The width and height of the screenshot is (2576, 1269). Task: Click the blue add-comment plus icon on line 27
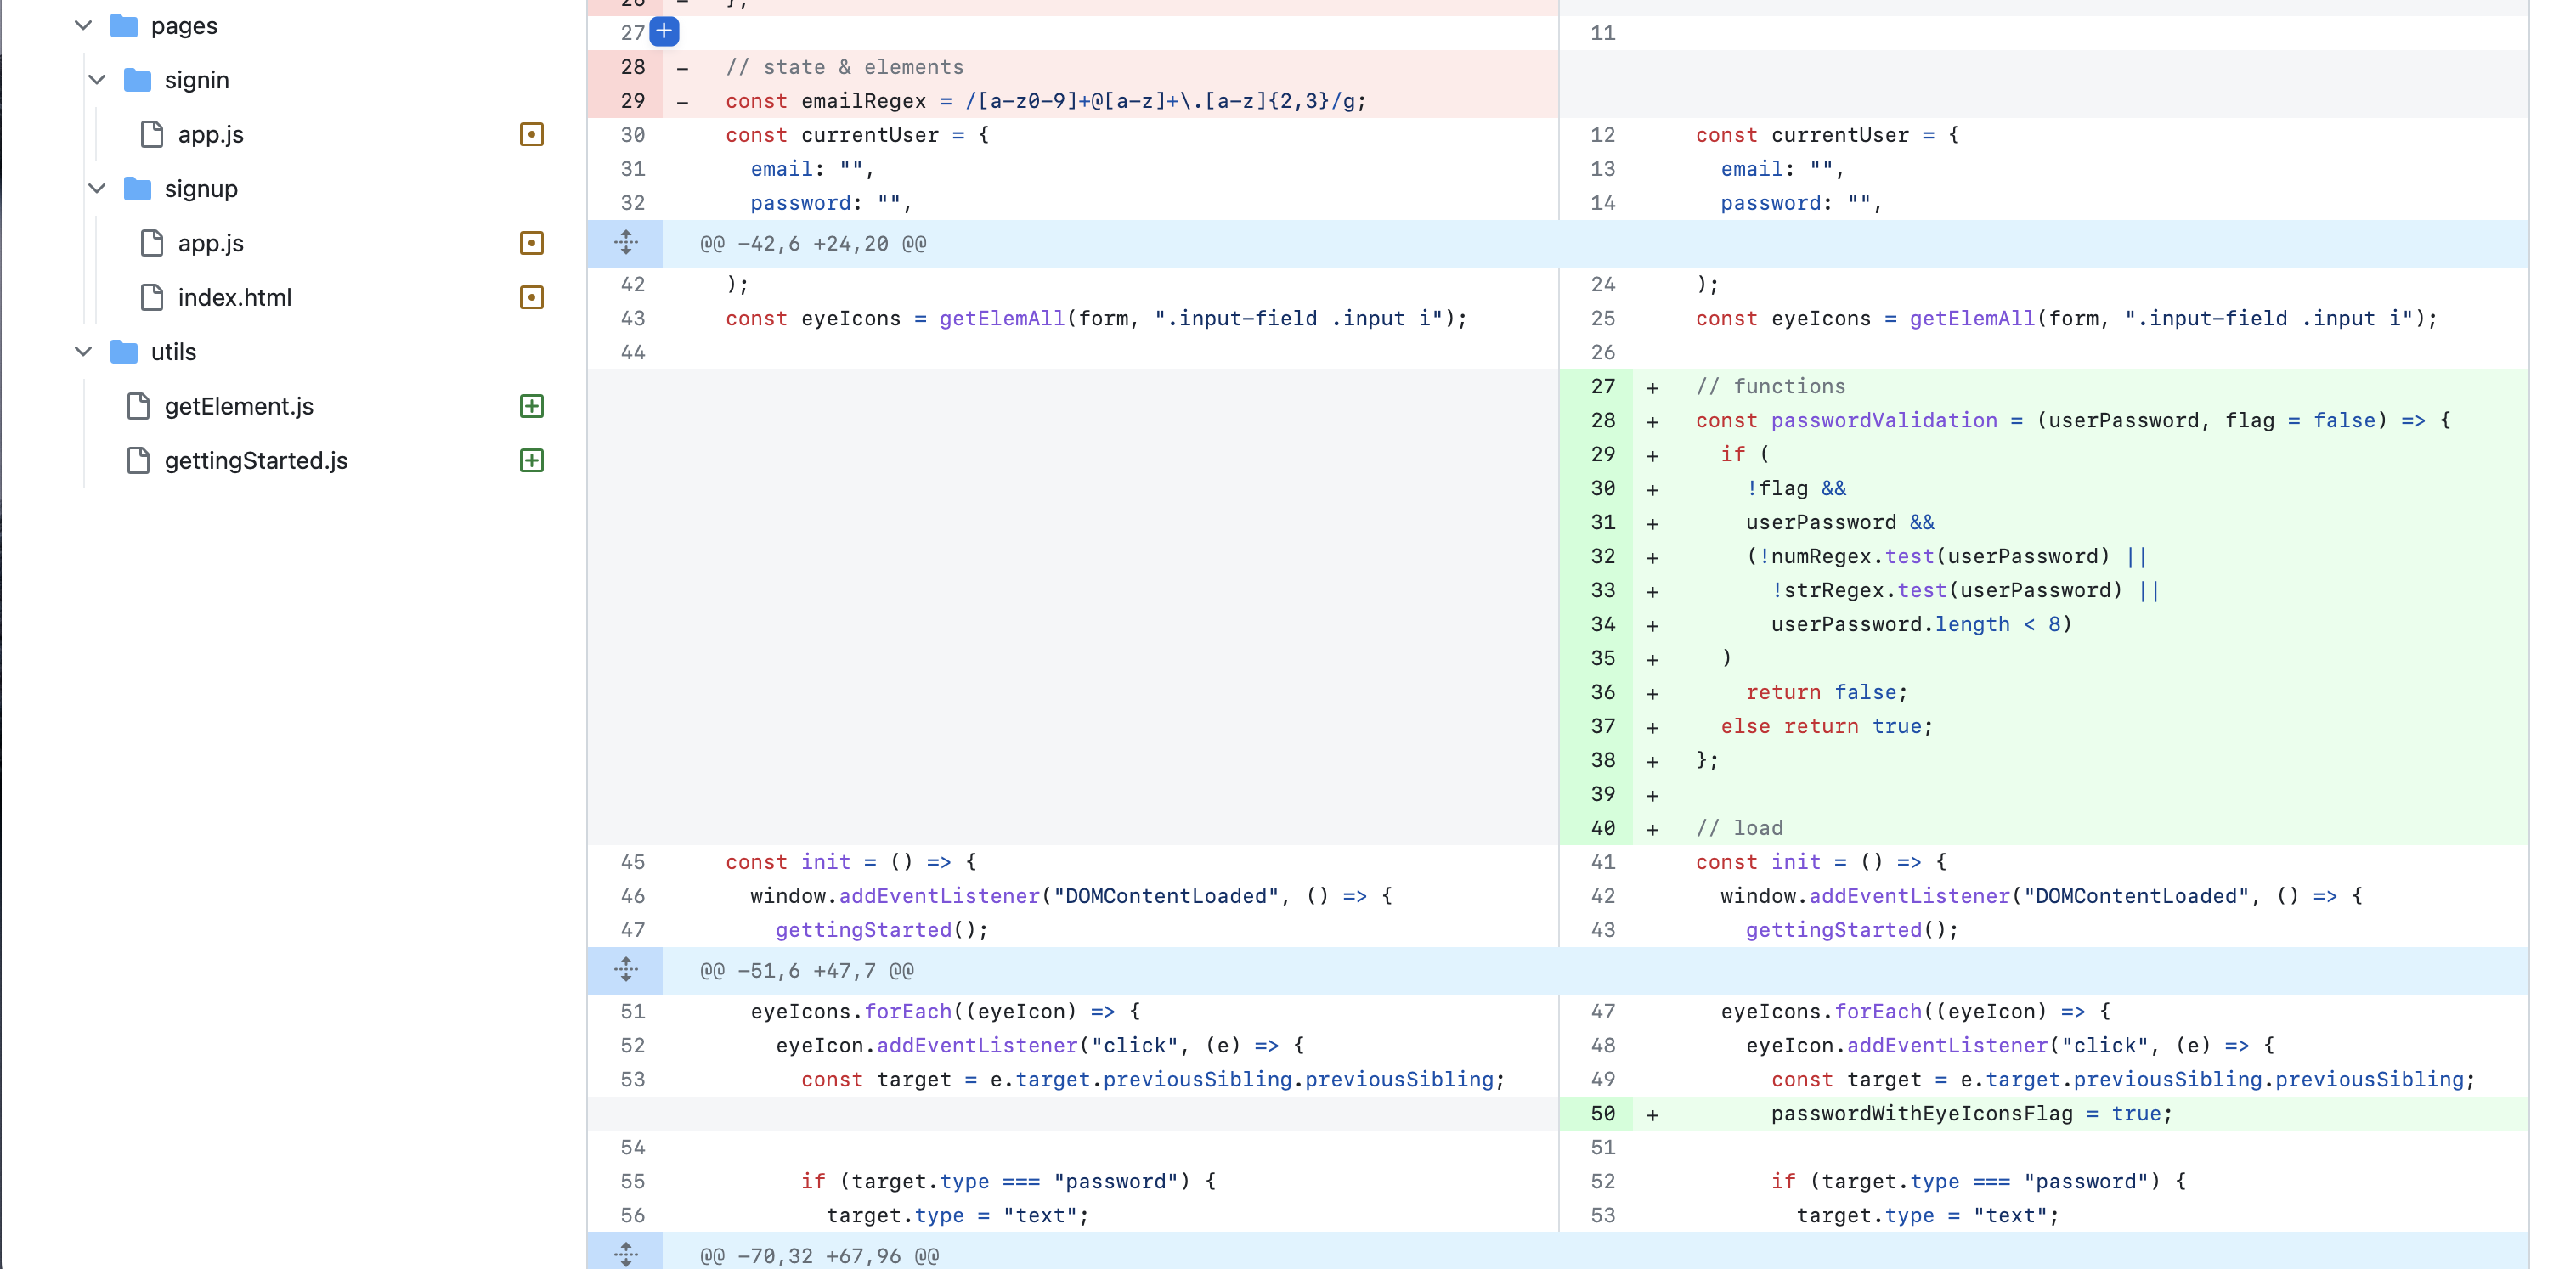[664, 32]
